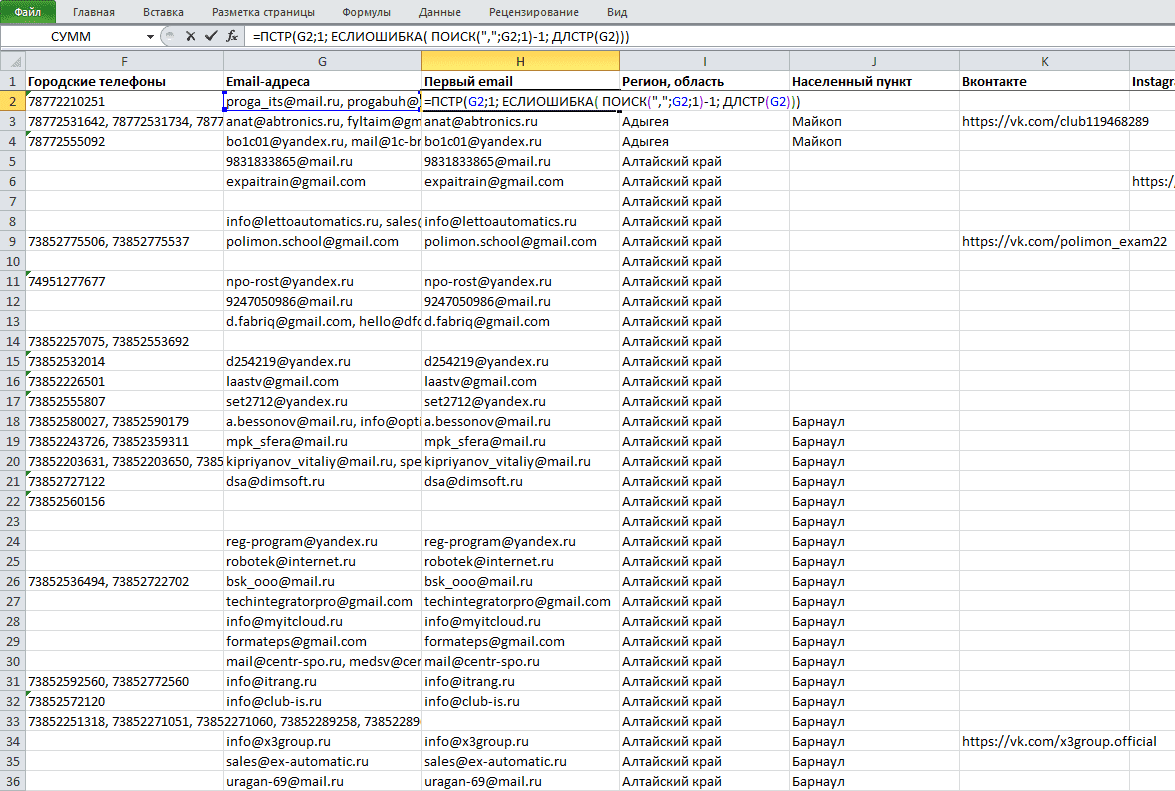Switch to the Главная tab
The image size is (1175, 791).
pos(94,12)
